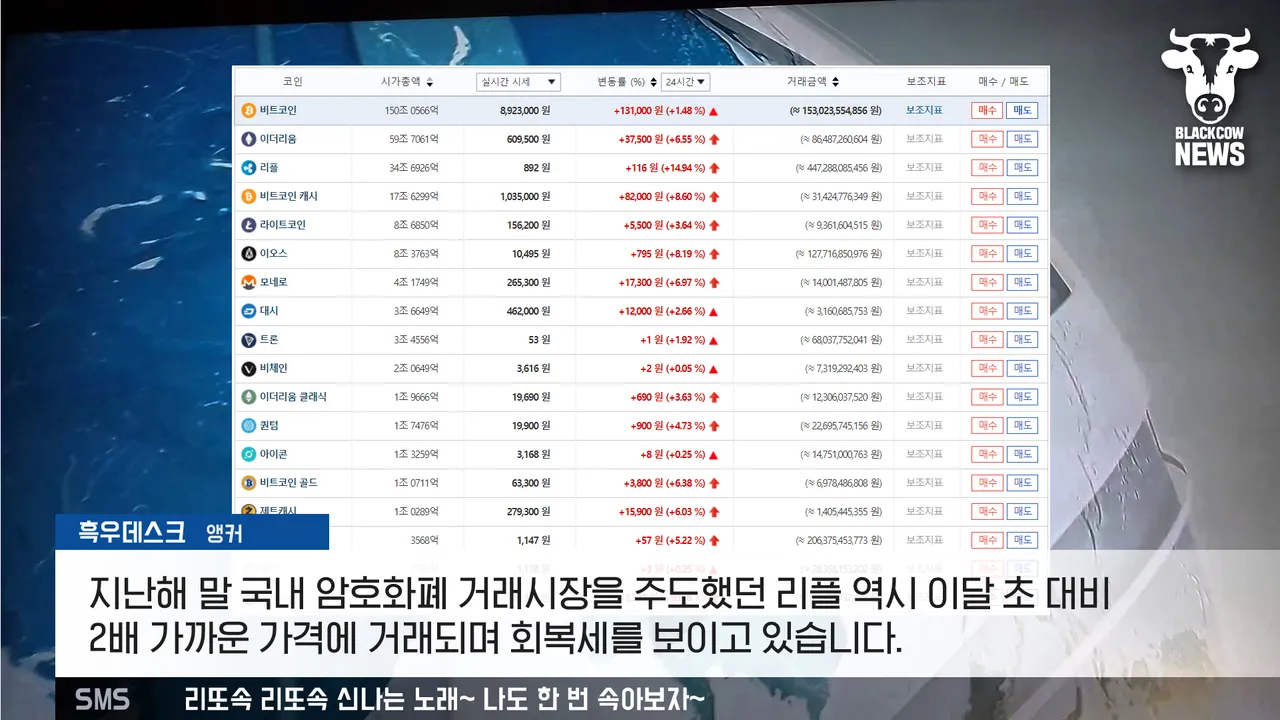
Task: Click 매도 in the 아이콘 row
Action: click(1022, 454)
